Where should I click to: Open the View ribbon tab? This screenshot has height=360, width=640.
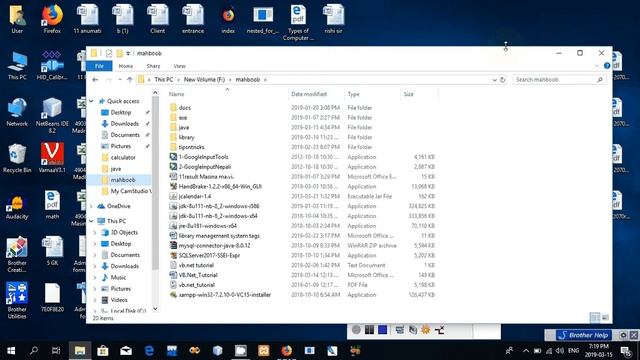coord(179,66)
